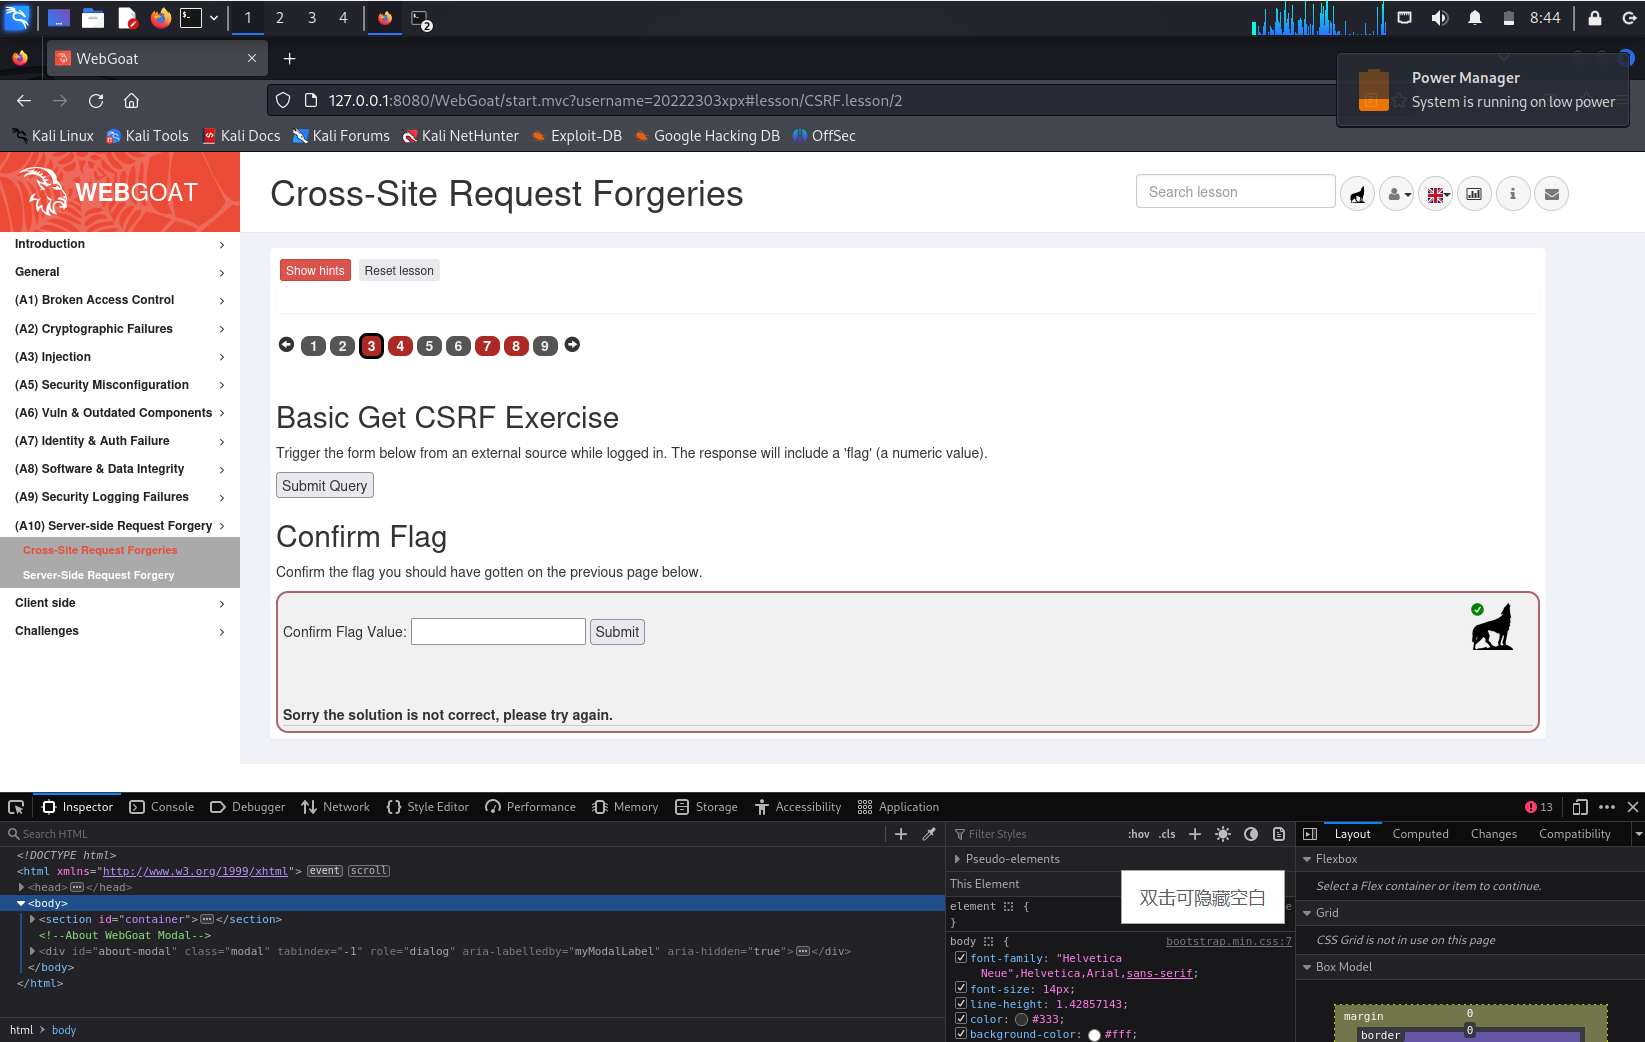Focus the Search HTML field
The width and height of the screenshot is (1645, 1042).
click(x=445, y=834)
